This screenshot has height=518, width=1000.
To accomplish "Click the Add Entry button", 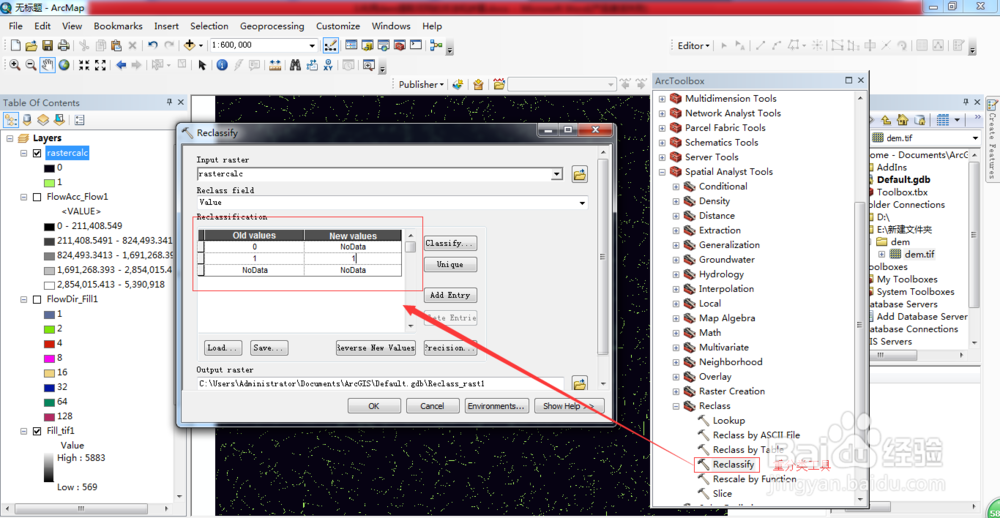I will (x=450, y=295).
